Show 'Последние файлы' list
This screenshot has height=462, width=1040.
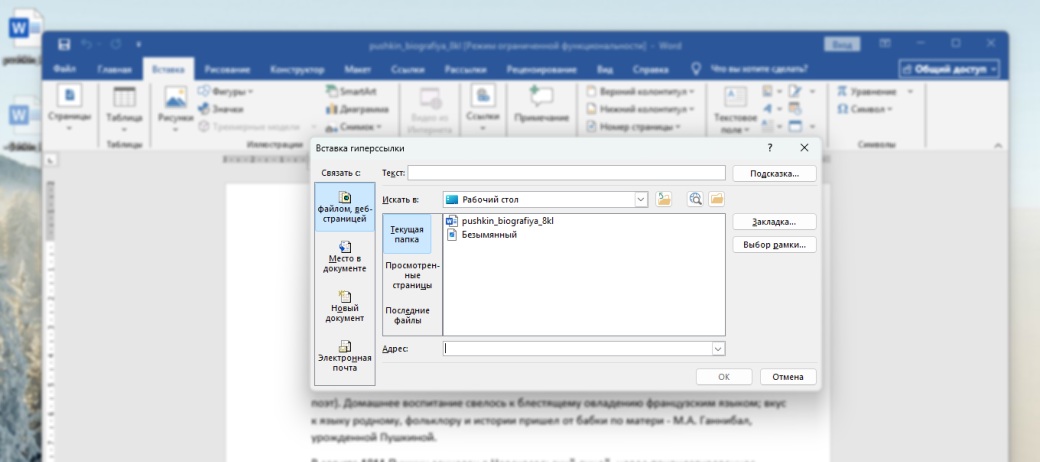click(407, 315)
